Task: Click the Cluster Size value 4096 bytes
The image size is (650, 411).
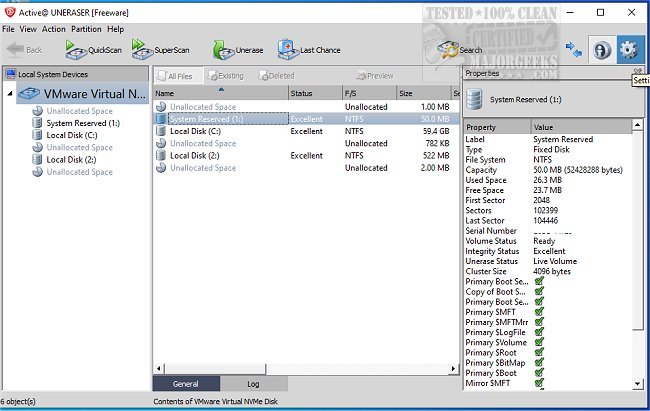Action: click(552, 272)
